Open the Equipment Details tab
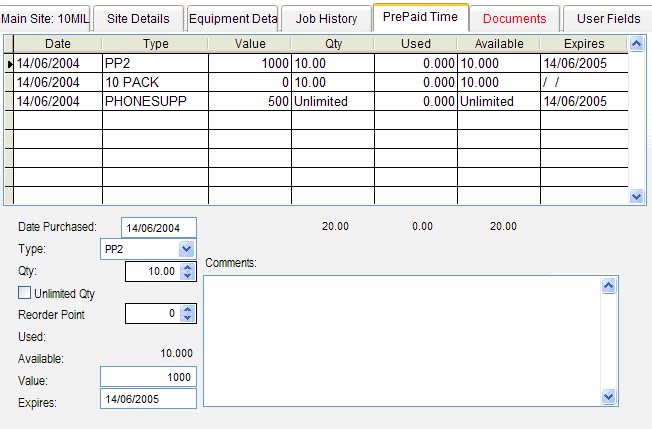 233,18
